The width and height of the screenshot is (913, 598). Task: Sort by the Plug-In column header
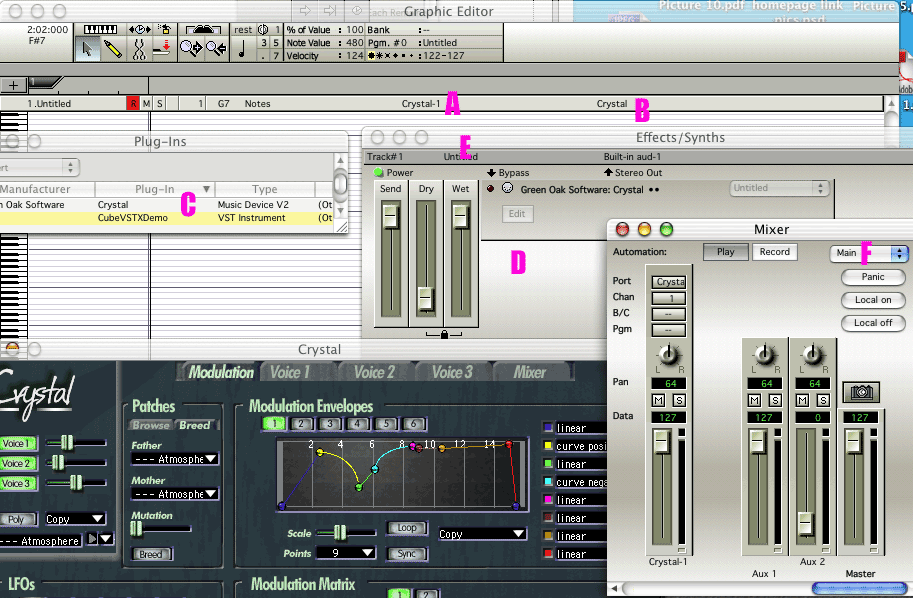[155, 189]
